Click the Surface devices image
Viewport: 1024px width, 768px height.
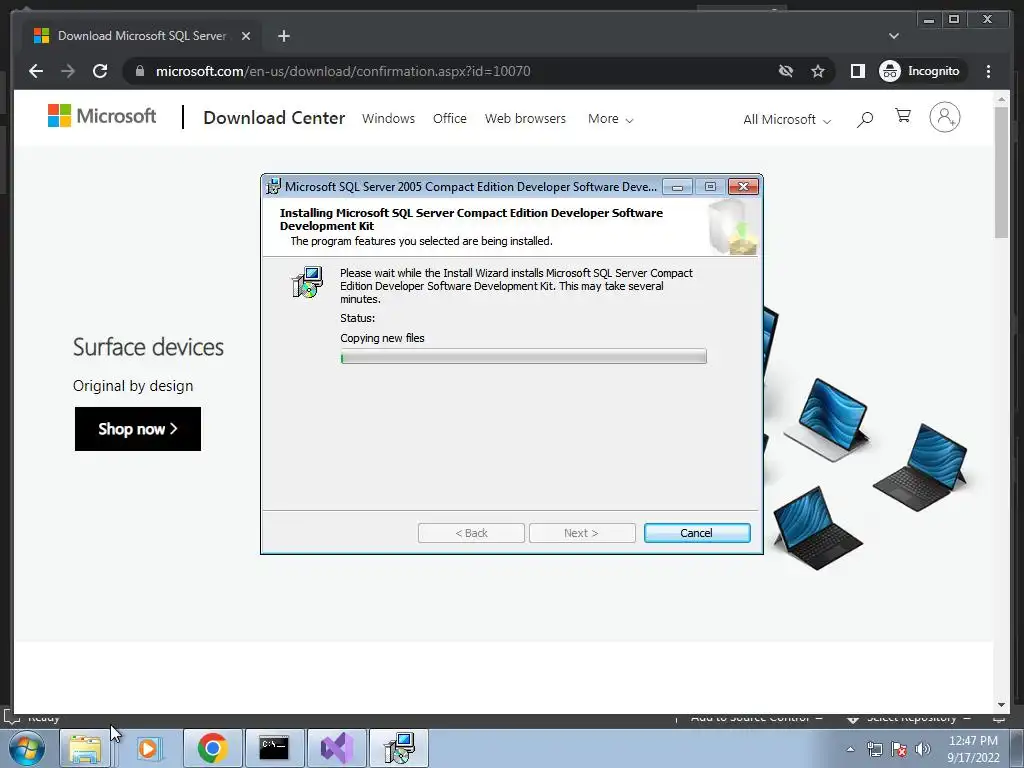click(869, 438)
